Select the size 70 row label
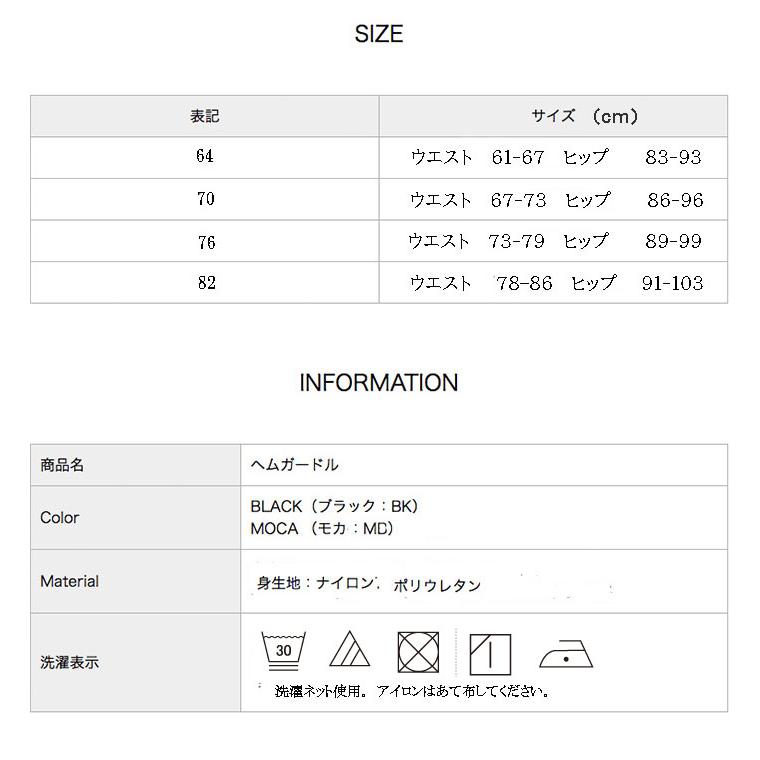 tap(205, 199)
